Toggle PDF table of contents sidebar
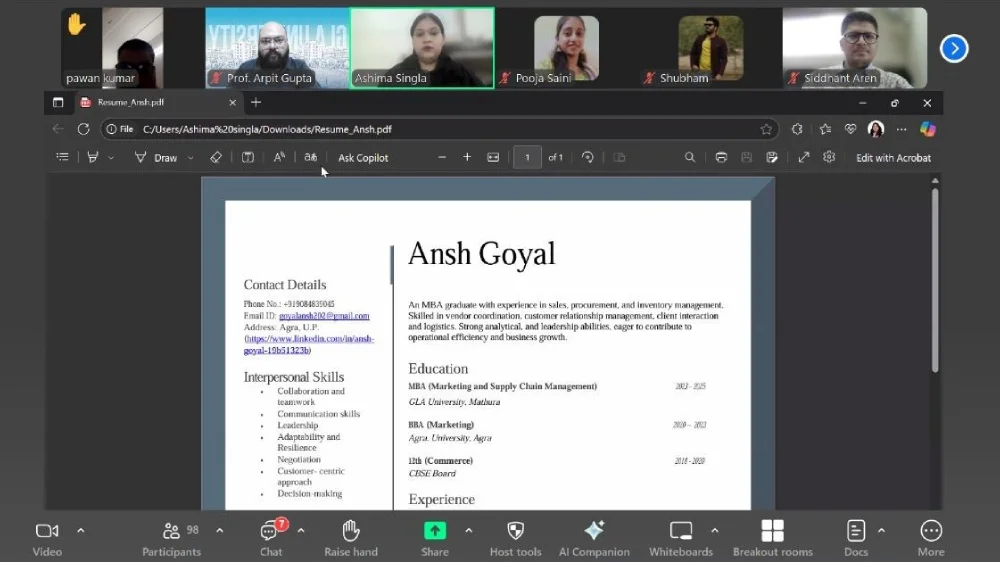 click(63, 157)
